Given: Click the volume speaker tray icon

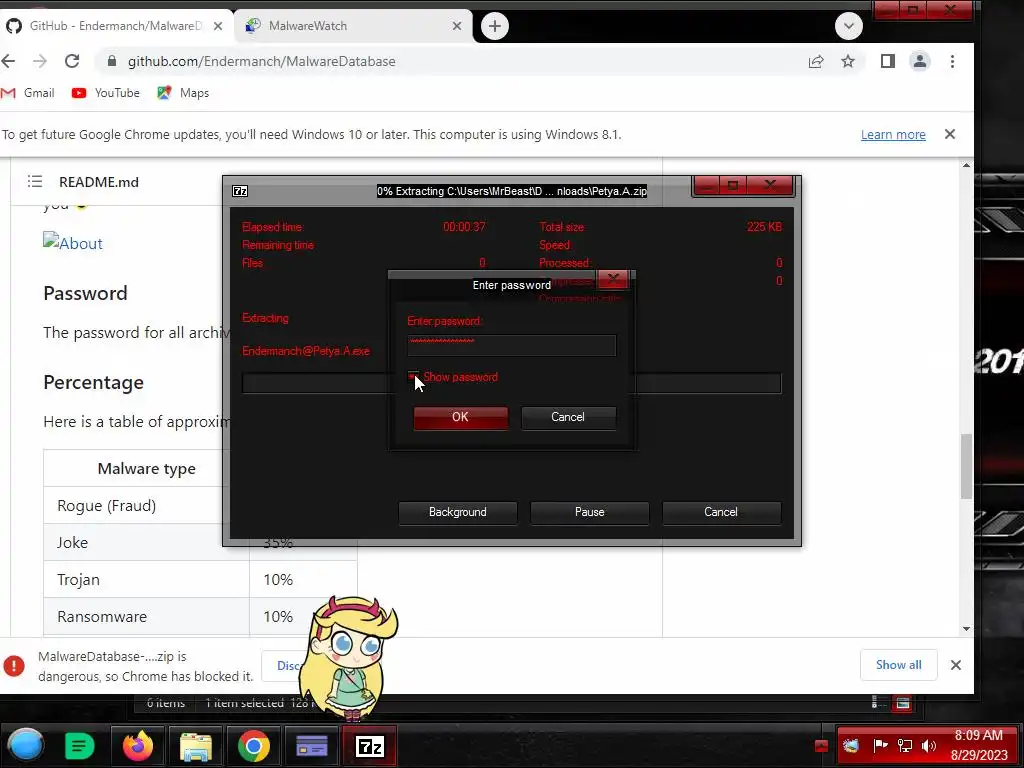Looking at the screenshot, I should point(929,746).
